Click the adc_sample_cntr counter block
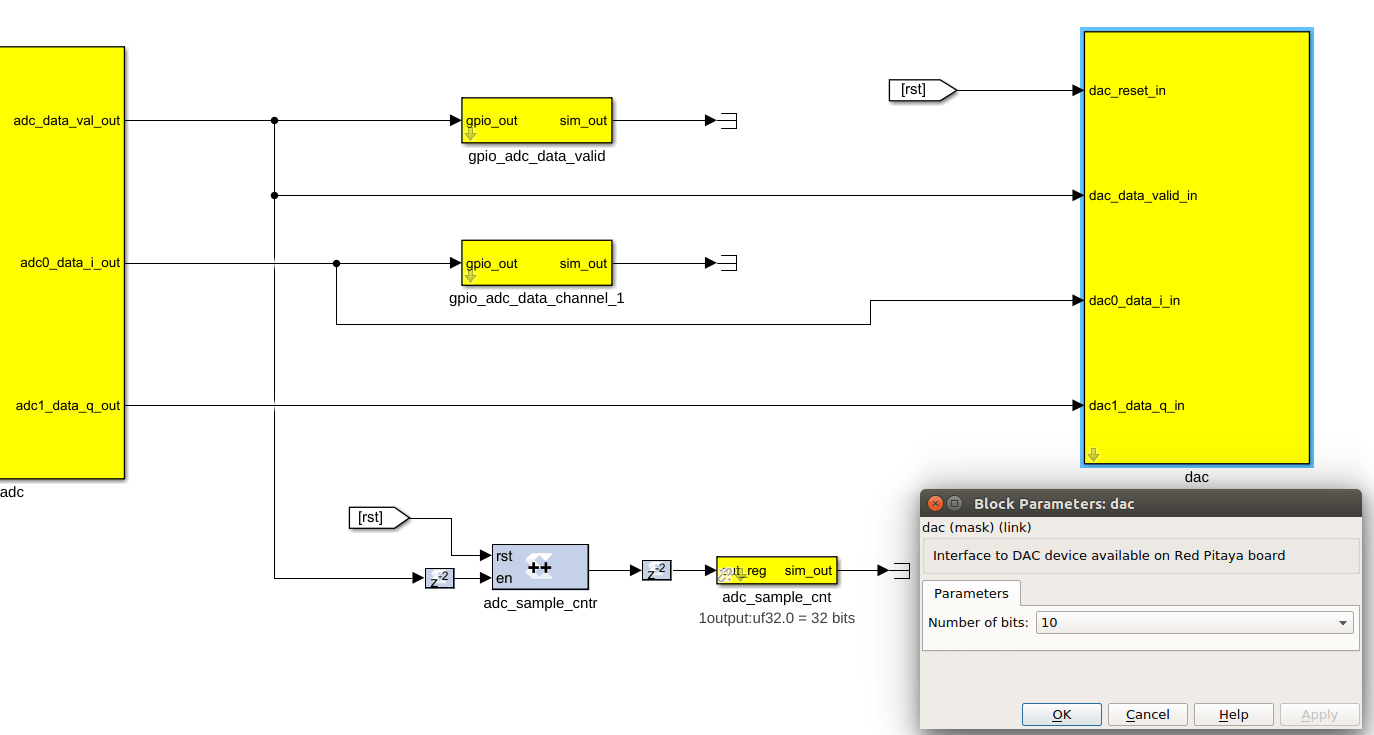The width and height of the screenshot is (1374, 735). tap(540, 566)
